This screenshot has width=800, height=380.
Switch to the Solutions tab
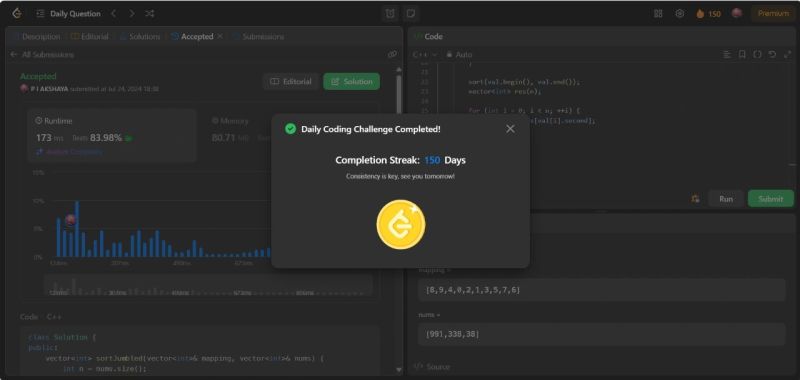[140, 37]
